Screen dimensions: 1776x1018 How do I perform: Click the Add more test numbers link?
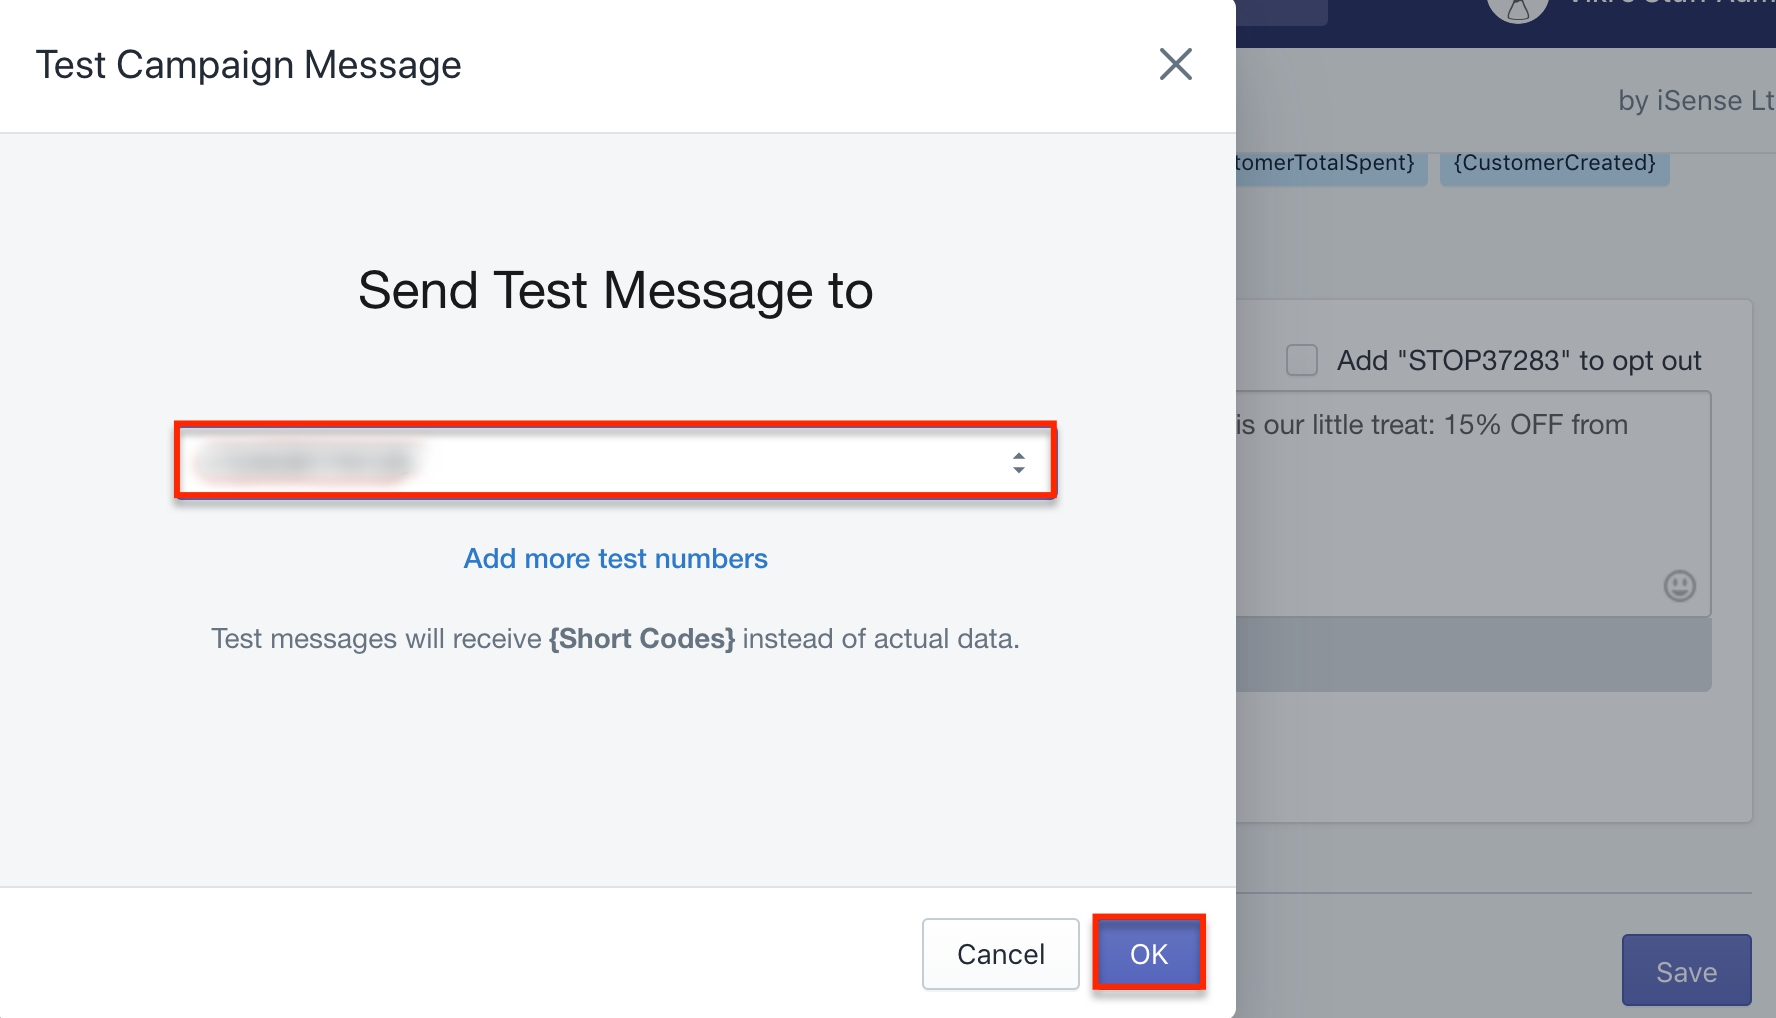tap(616, 558)
